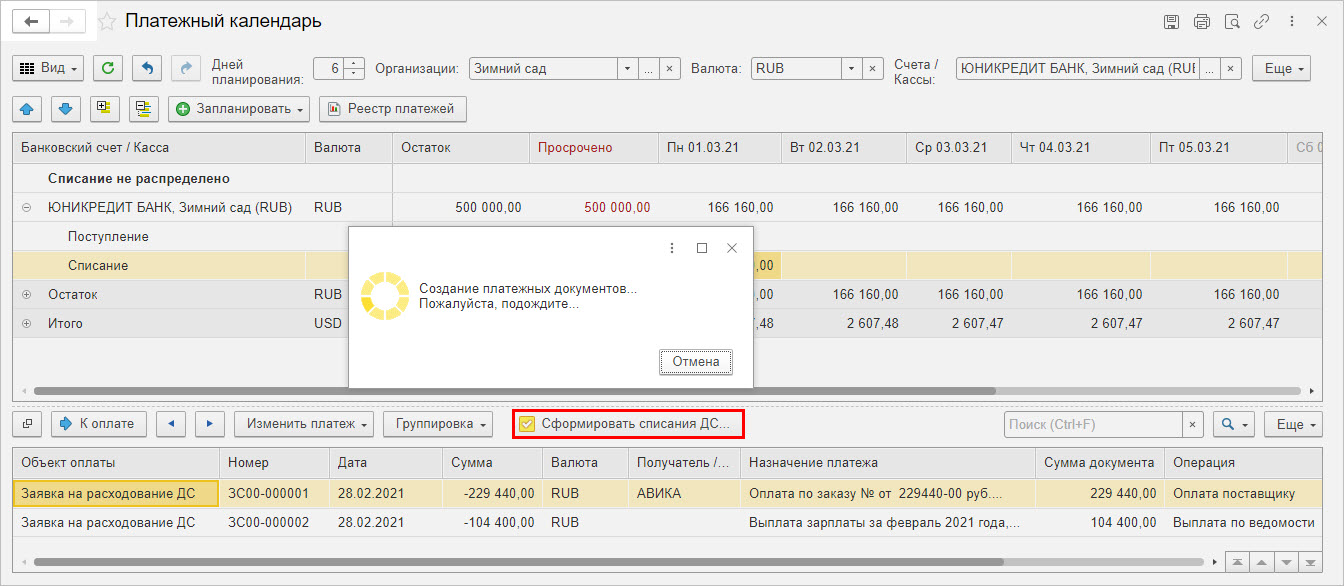Open the Запланировать dropdown
This screenshot has height=586, width=1344.
[x=239, y=108]
